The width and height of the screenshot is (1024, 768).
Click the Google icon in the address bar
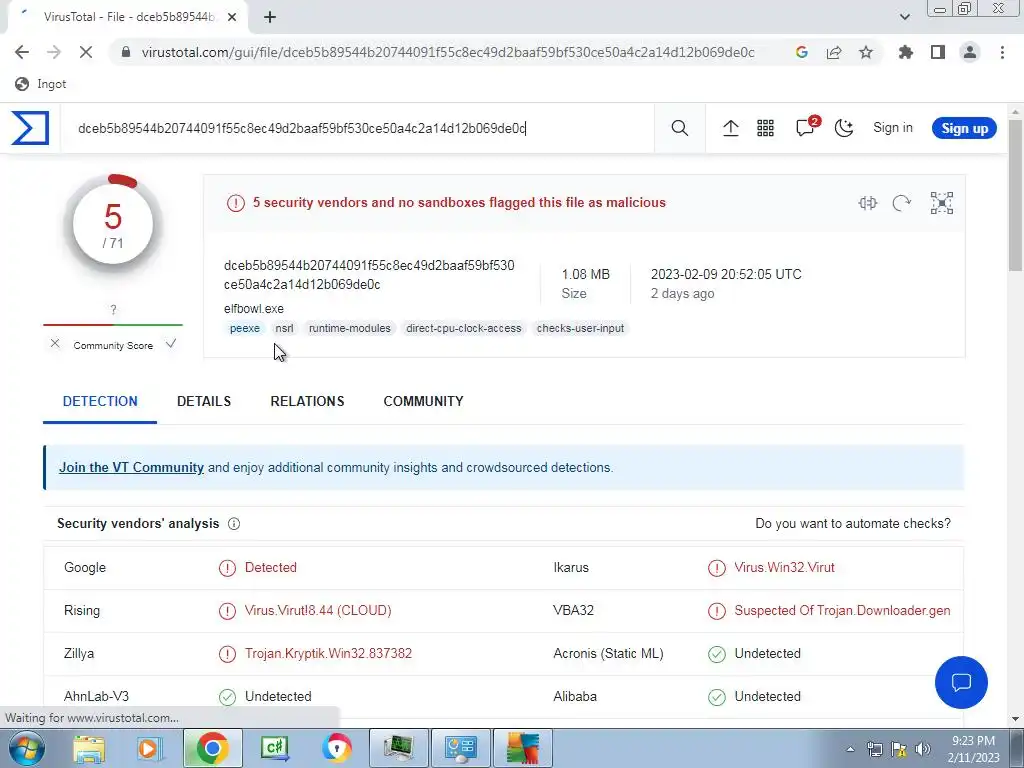point(802,52)
